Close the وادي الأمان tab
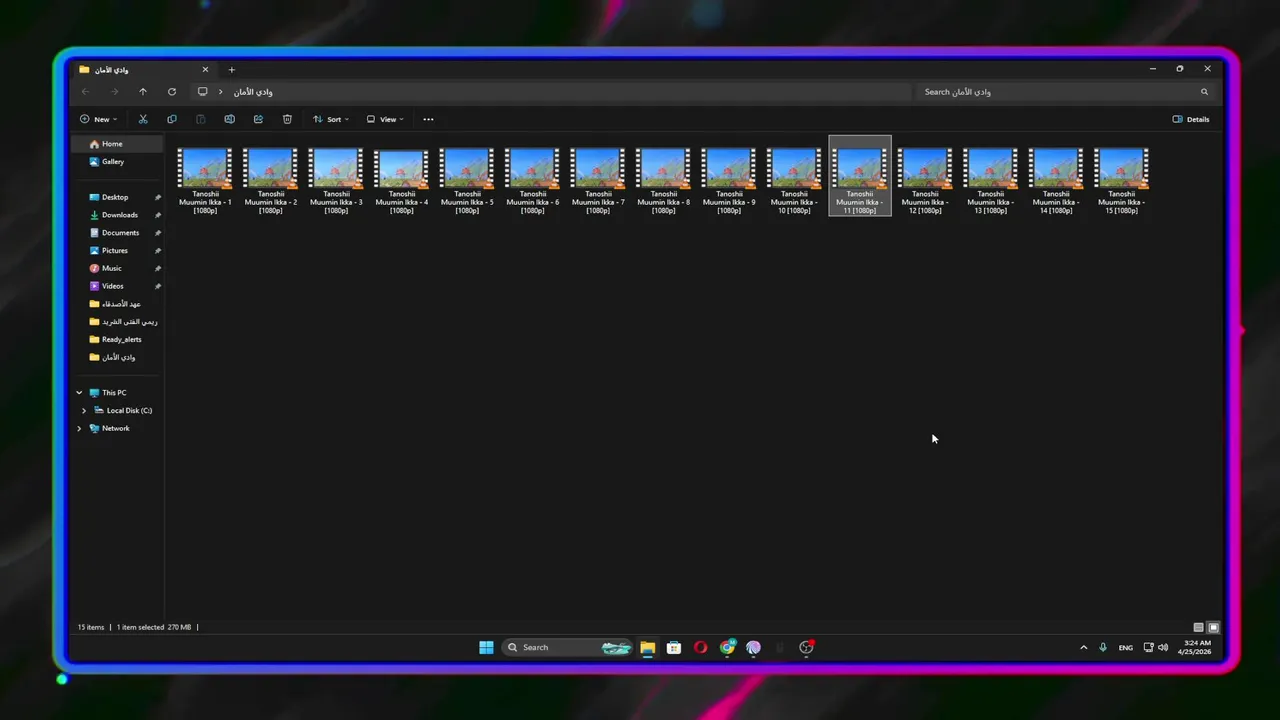This screenshot has height=720, width=1280. [205, 69]
